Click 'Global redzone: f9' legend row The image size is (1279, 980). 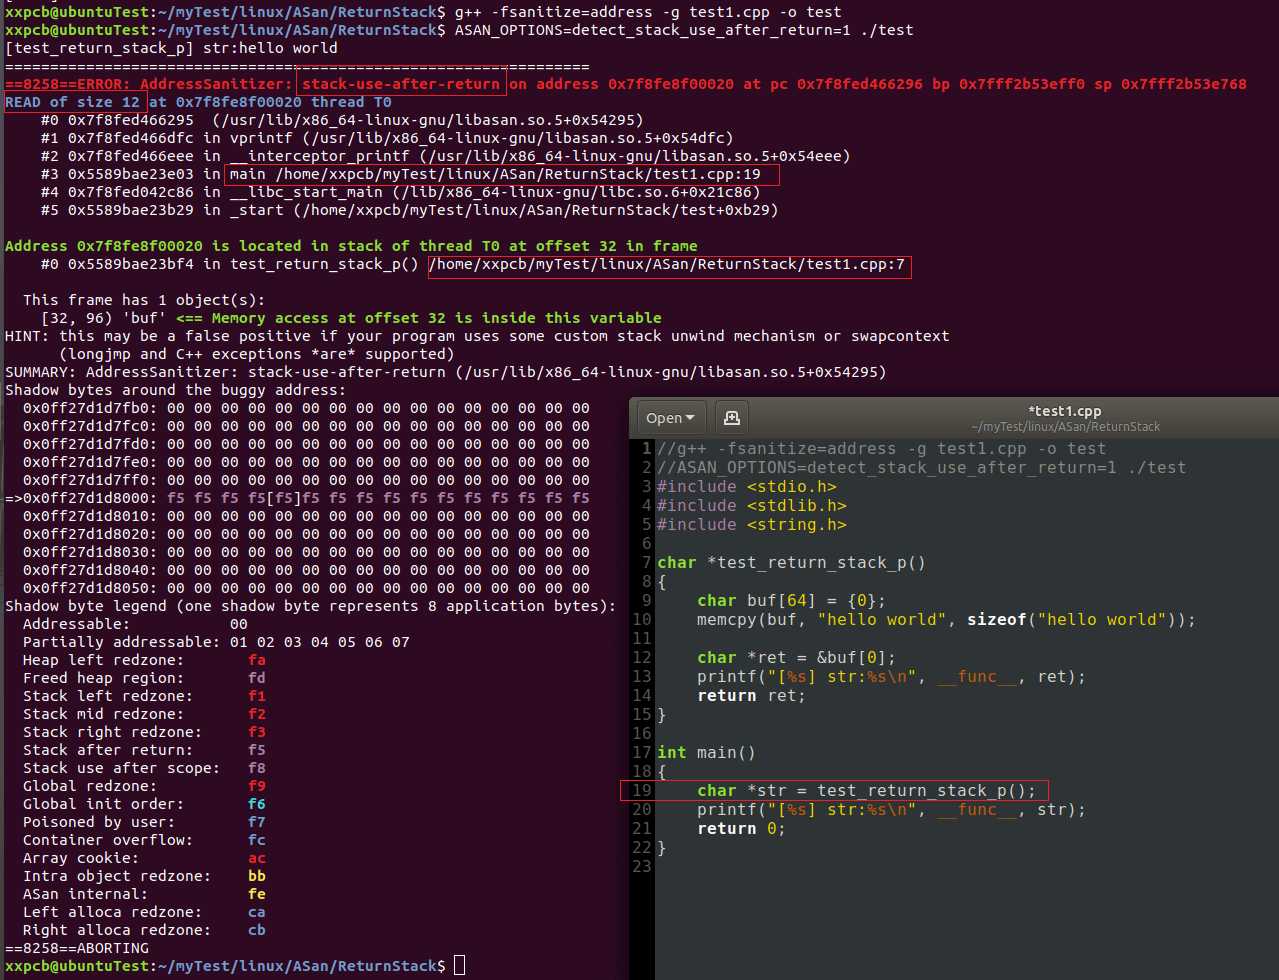[144, 786]
